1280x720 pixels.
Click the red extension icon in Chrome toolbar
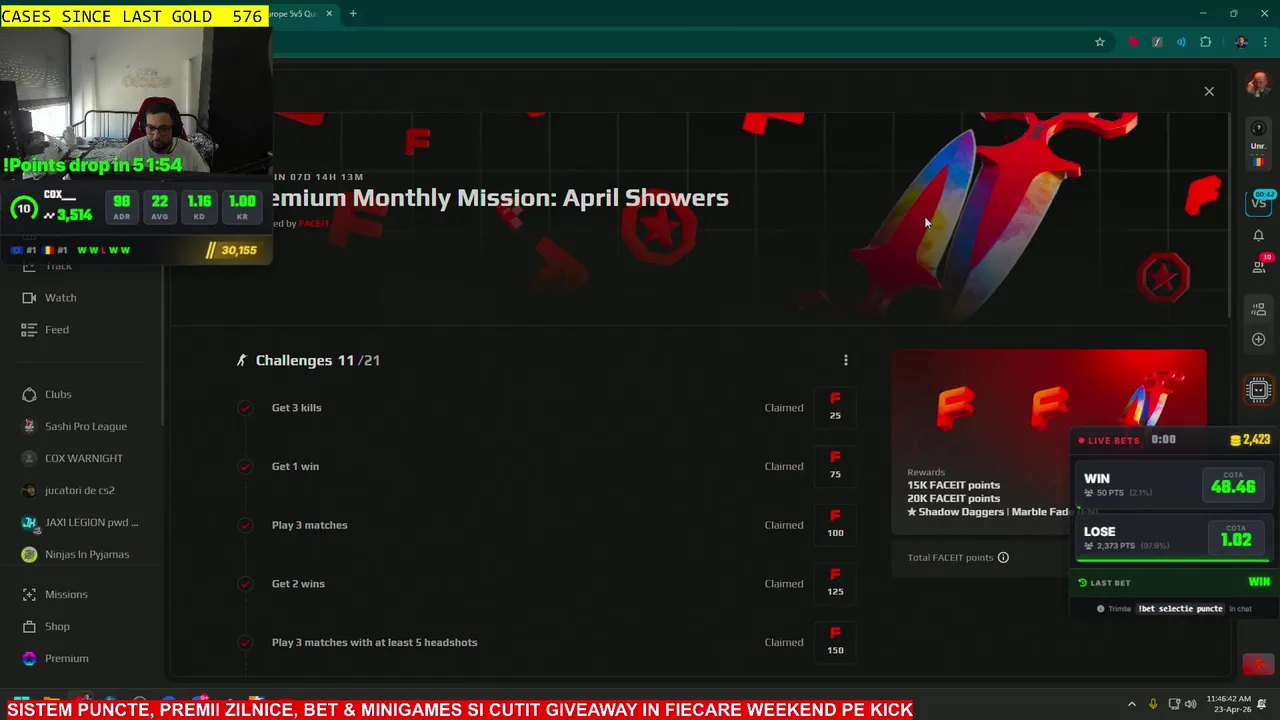coord(1133,42)
